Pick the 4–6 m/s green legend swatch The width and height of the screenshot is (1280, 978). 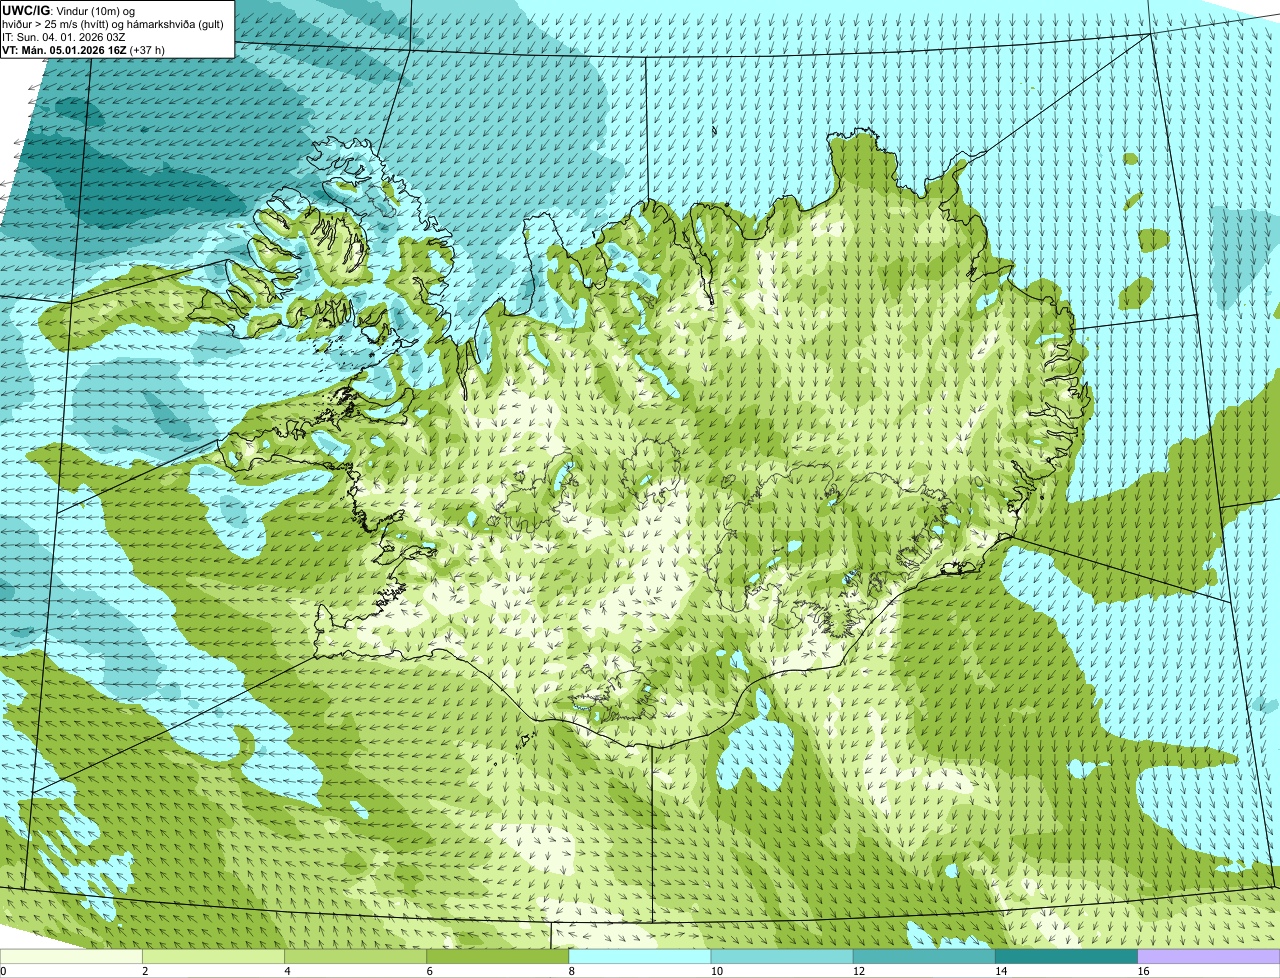point(356,957)
